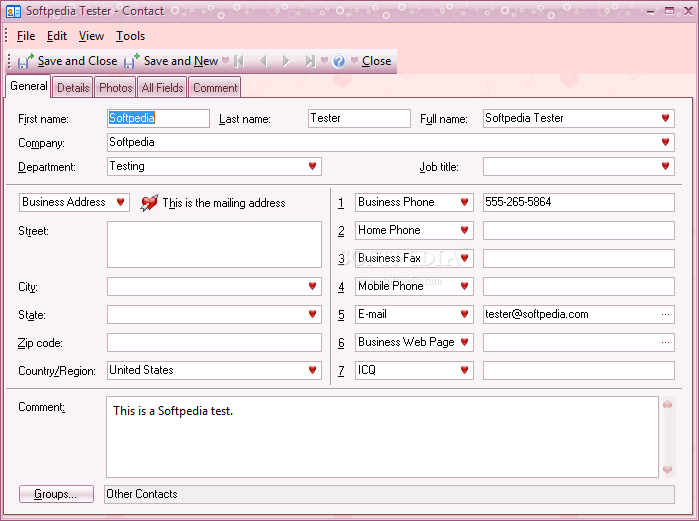Change the Home Phone type dropdown
This screenshot has width=699, height=521.
464,230
